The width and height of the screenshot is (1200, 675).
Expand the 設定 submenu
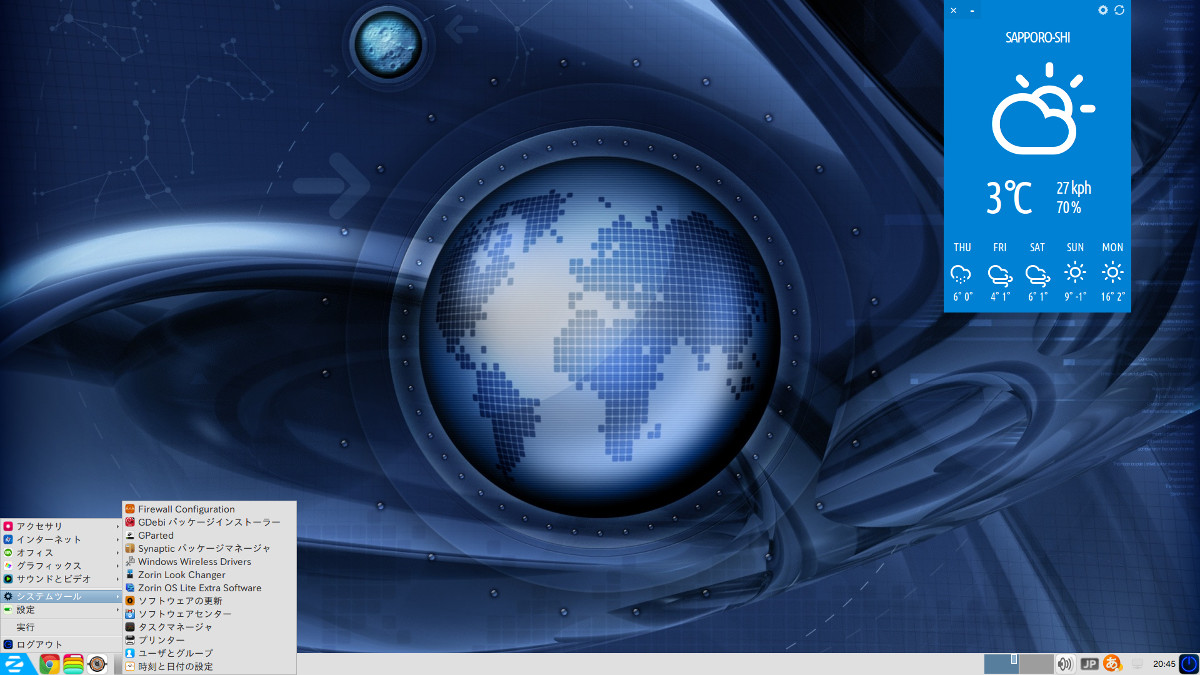[61, 609]
